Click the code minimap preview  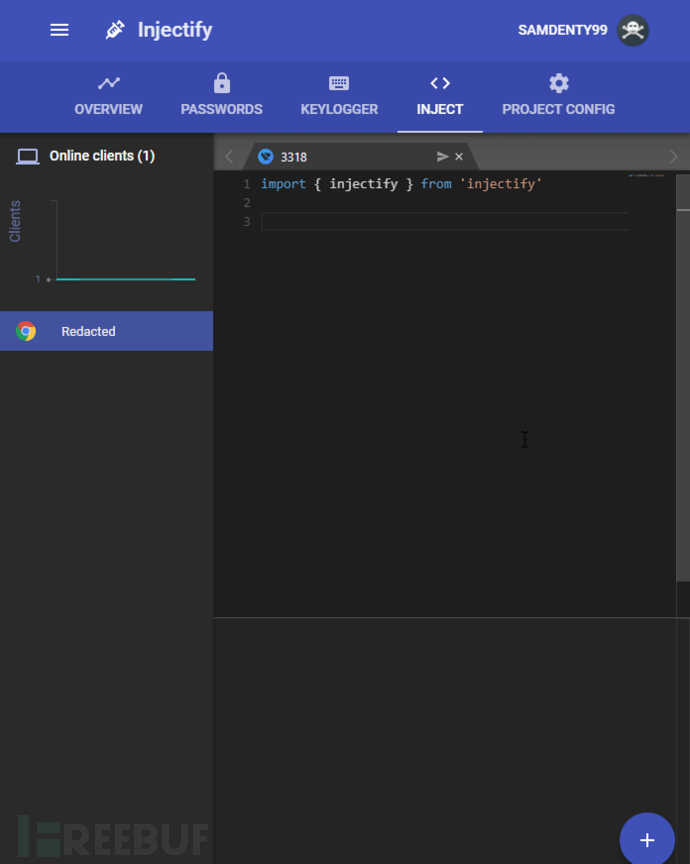click(647, 176)
